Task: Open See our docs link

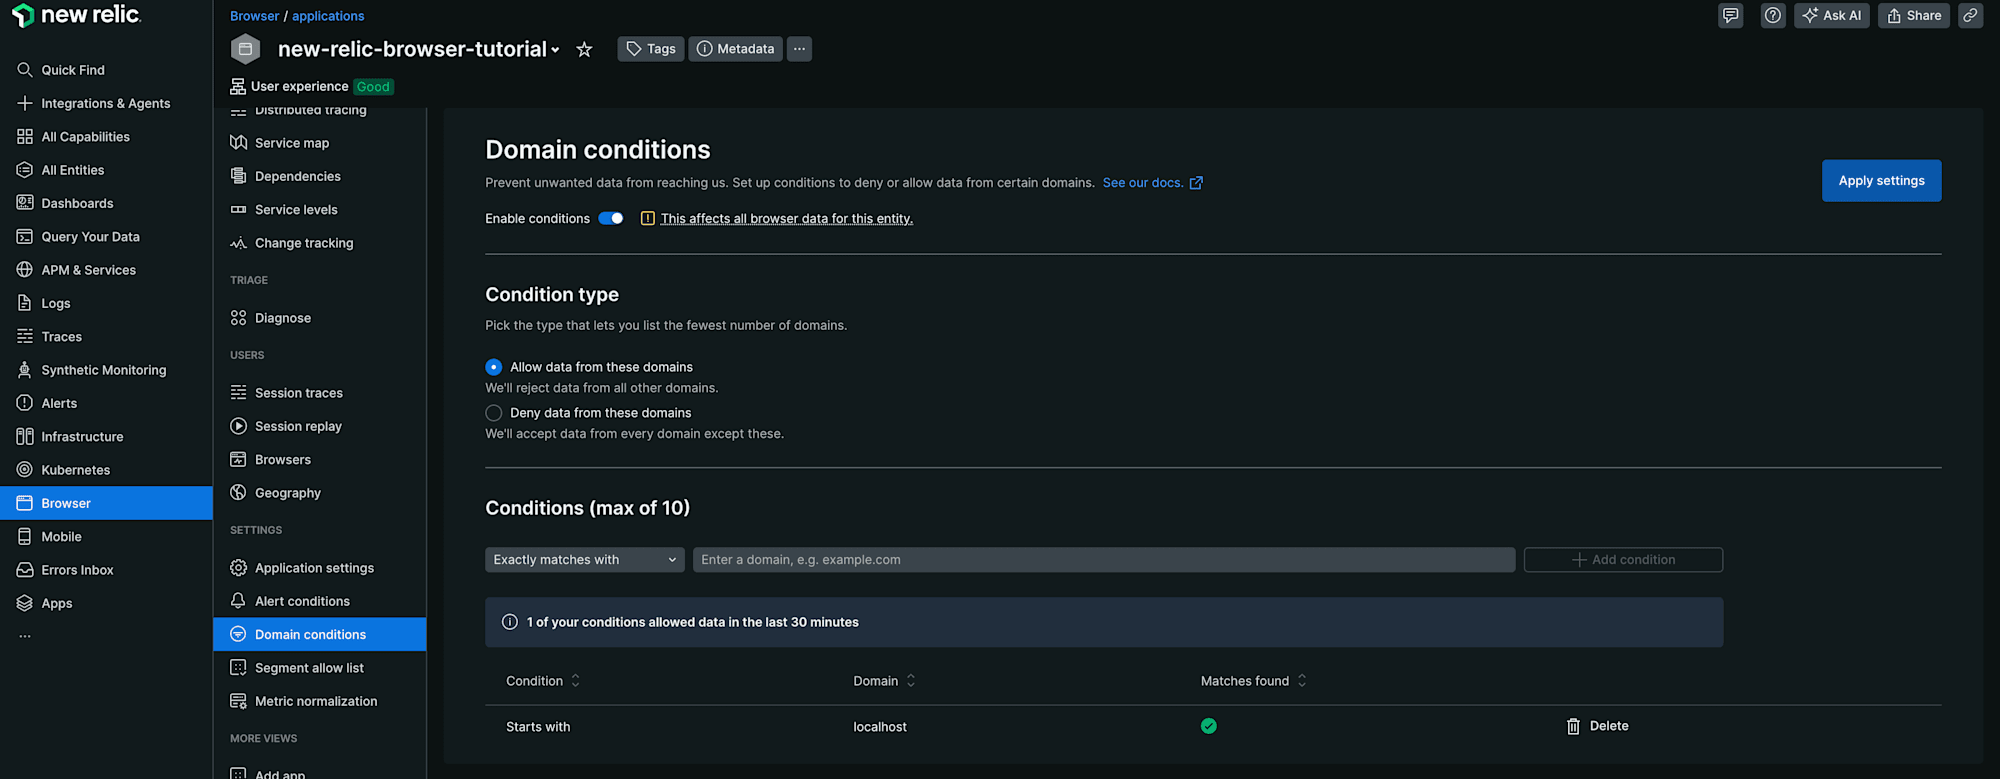Action: point(1152,183)
